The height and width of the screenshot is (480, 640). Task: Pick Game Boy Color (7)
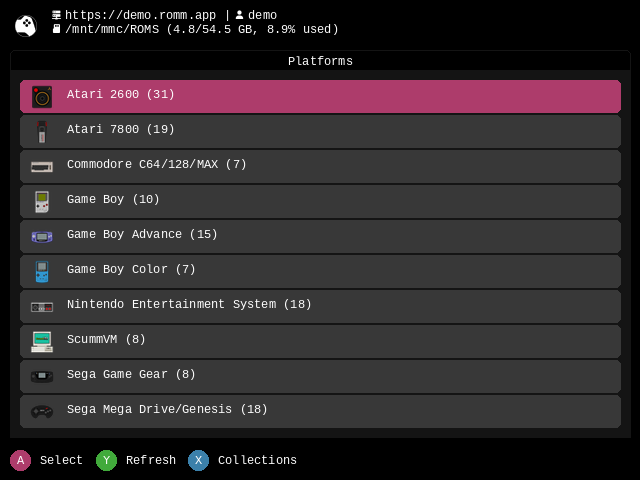[x=320, y=272]
